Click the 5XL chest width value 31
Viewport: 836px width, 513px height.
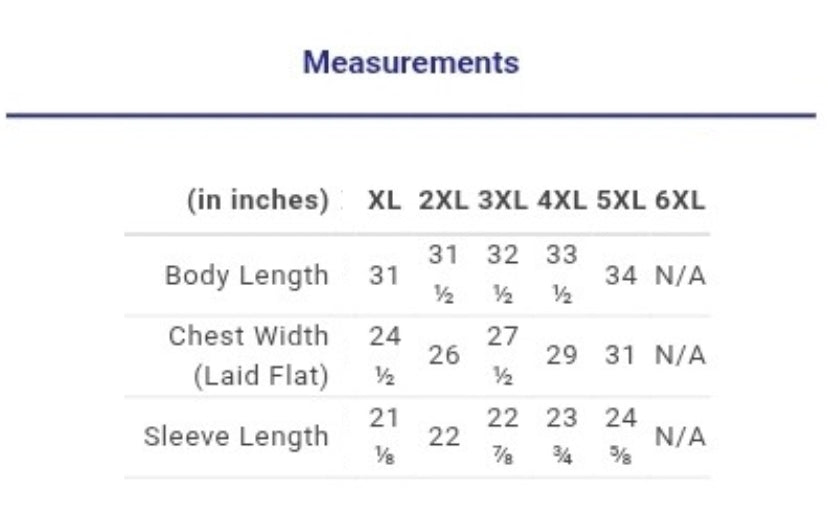pyautogui.click(x=620, y=356)
